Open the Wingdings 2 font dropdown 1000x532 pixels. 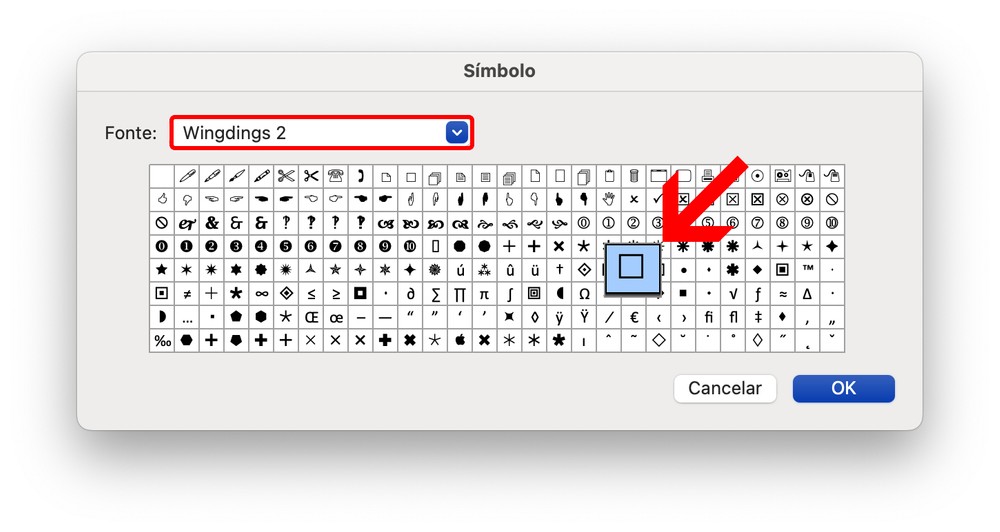pyautogui.click(x=456, y=133)
